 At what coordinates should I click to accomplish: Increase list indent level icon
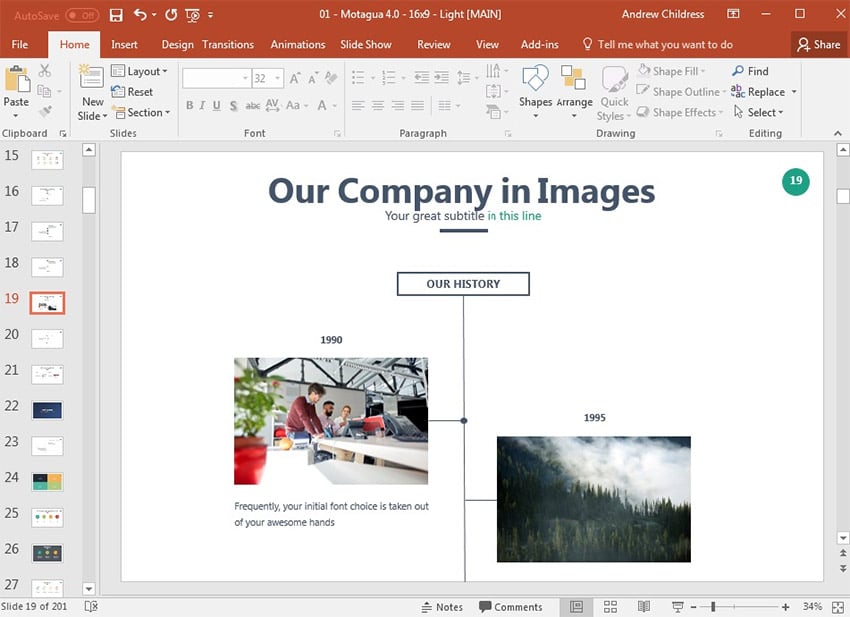(x=441, y=78)
